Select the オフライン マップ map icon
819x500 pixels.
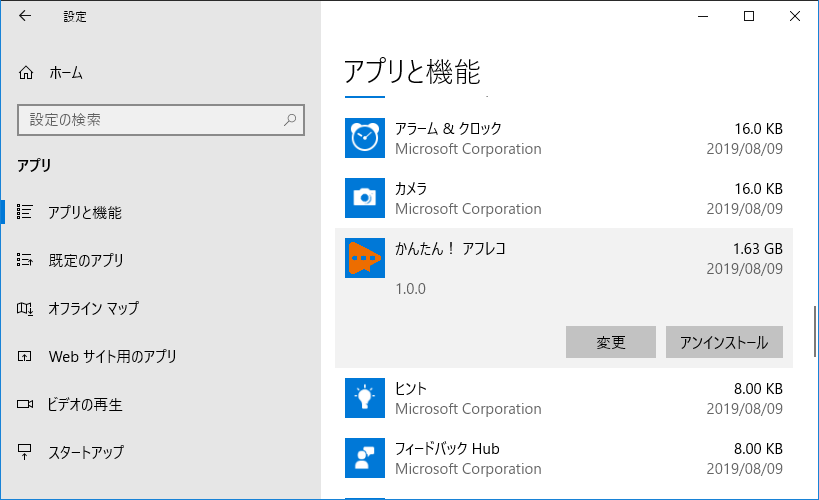25,308
